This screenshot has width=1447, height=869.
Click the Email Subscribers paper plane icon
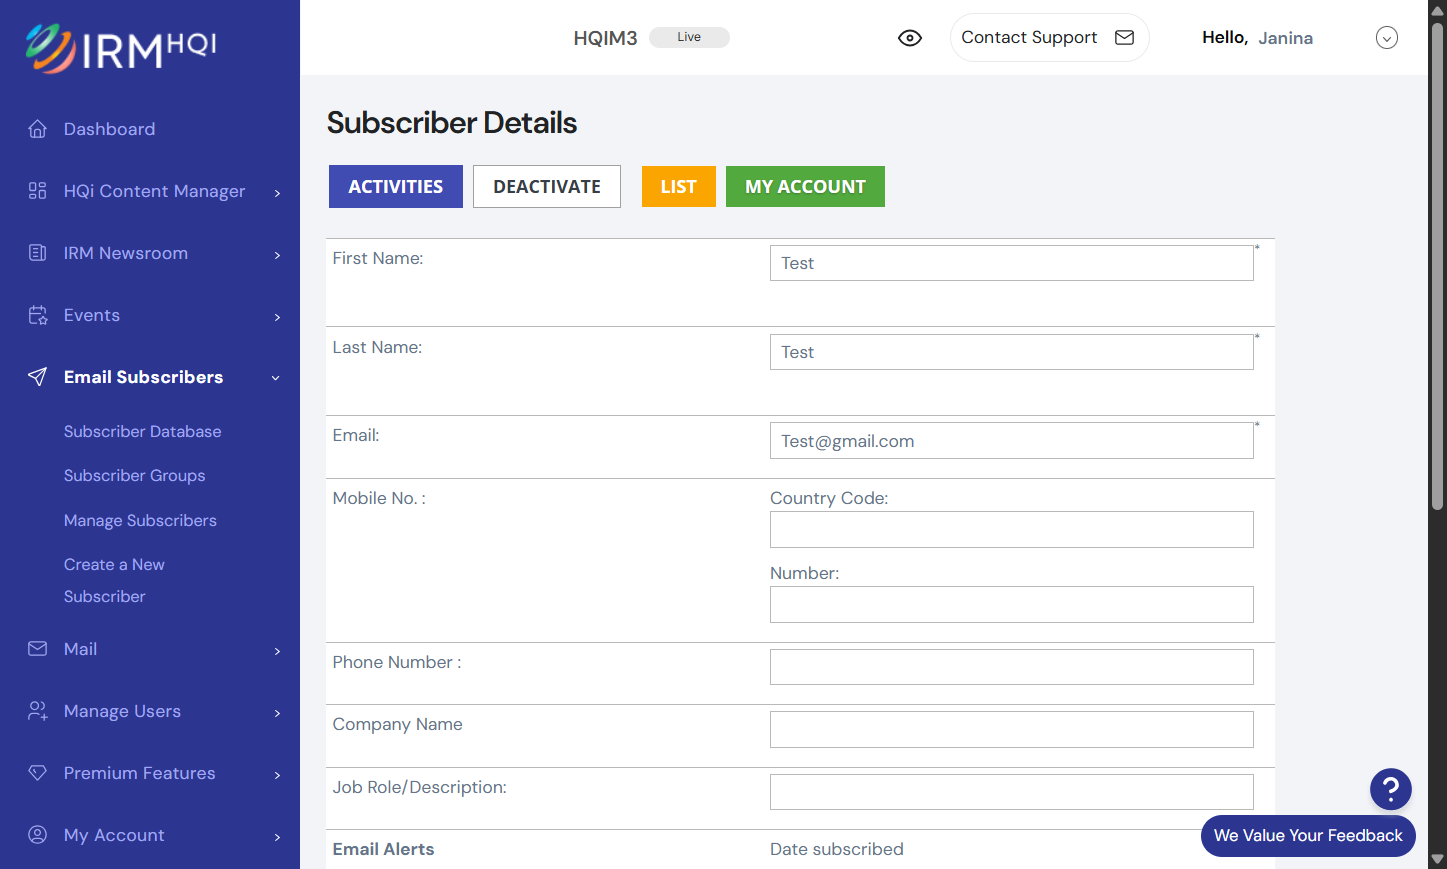tap(38, 377)
